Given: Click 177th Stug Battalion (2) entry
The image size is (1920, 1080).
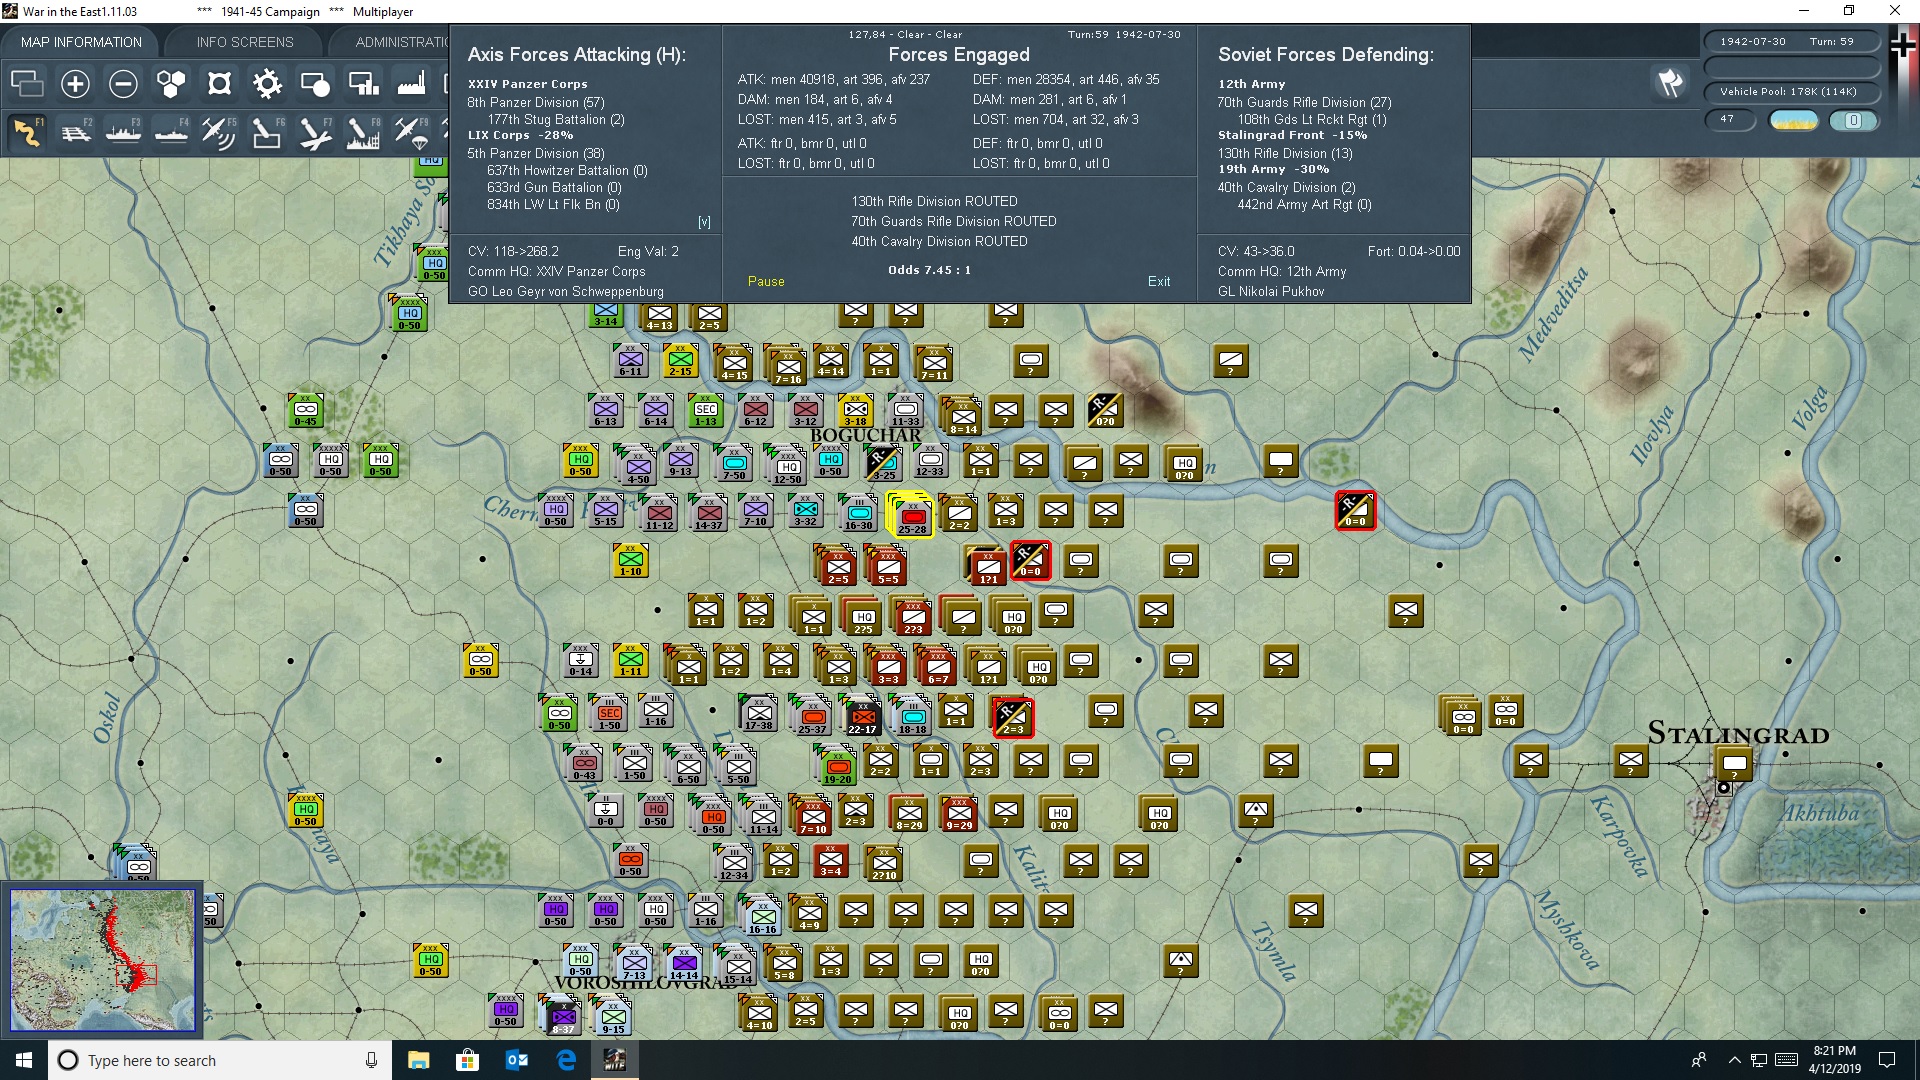Looking at the screenshot, I should pos(556,119).
